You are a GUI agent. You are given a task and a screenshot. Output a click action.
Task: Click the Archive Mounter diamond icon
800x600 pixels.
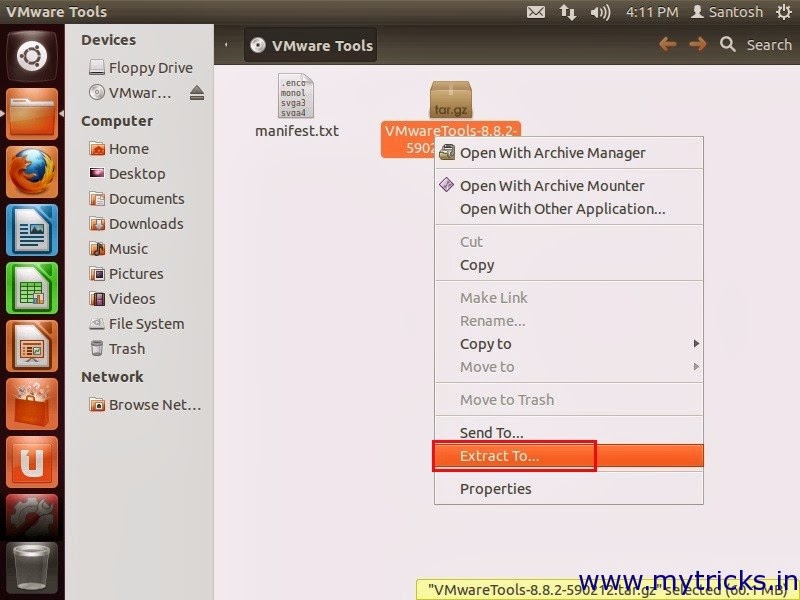446,185
